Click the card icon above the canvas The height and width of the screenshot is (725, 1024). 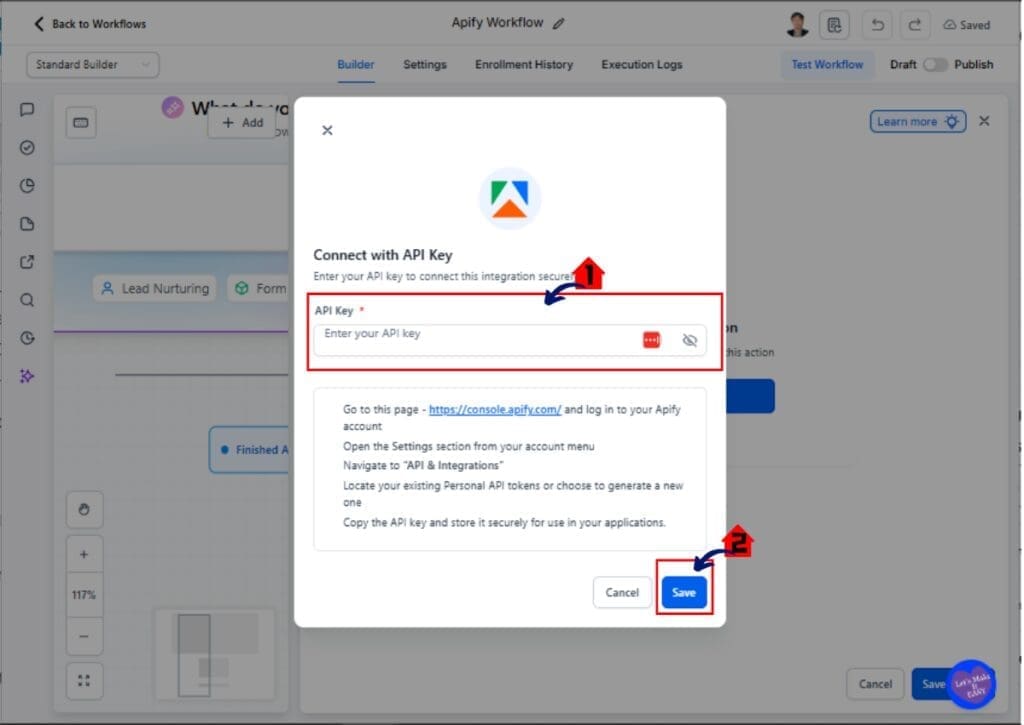pos(81,123)
